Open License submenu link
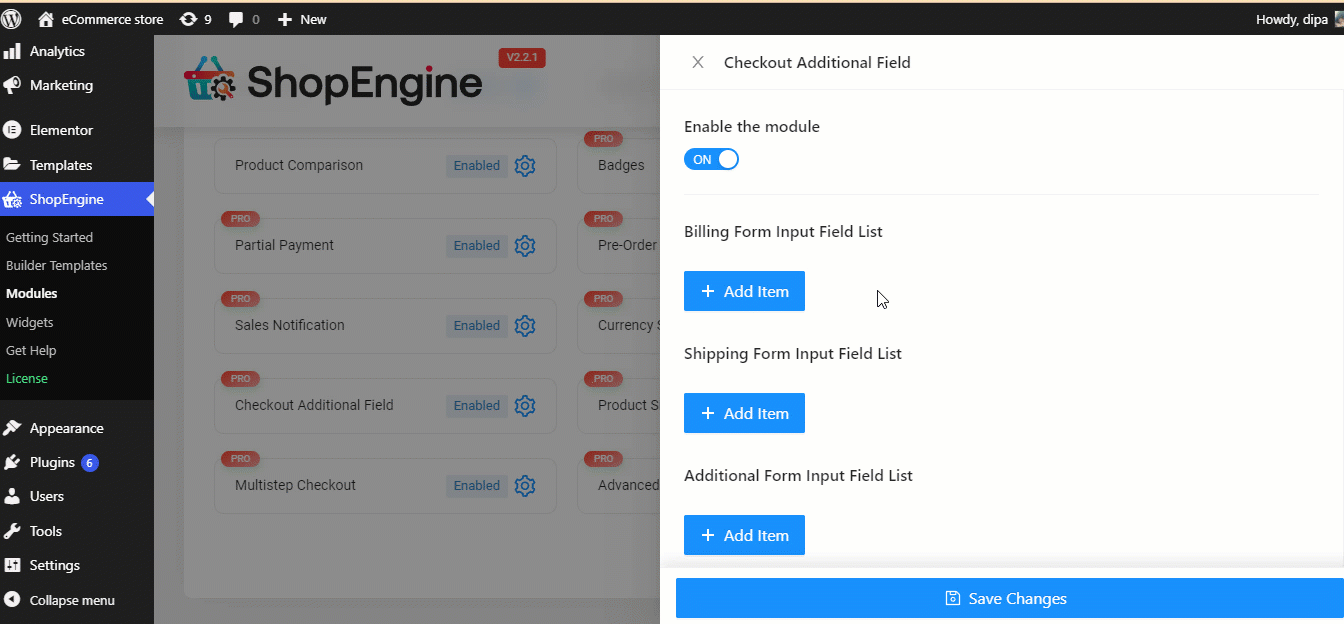 tap(26, 378)
